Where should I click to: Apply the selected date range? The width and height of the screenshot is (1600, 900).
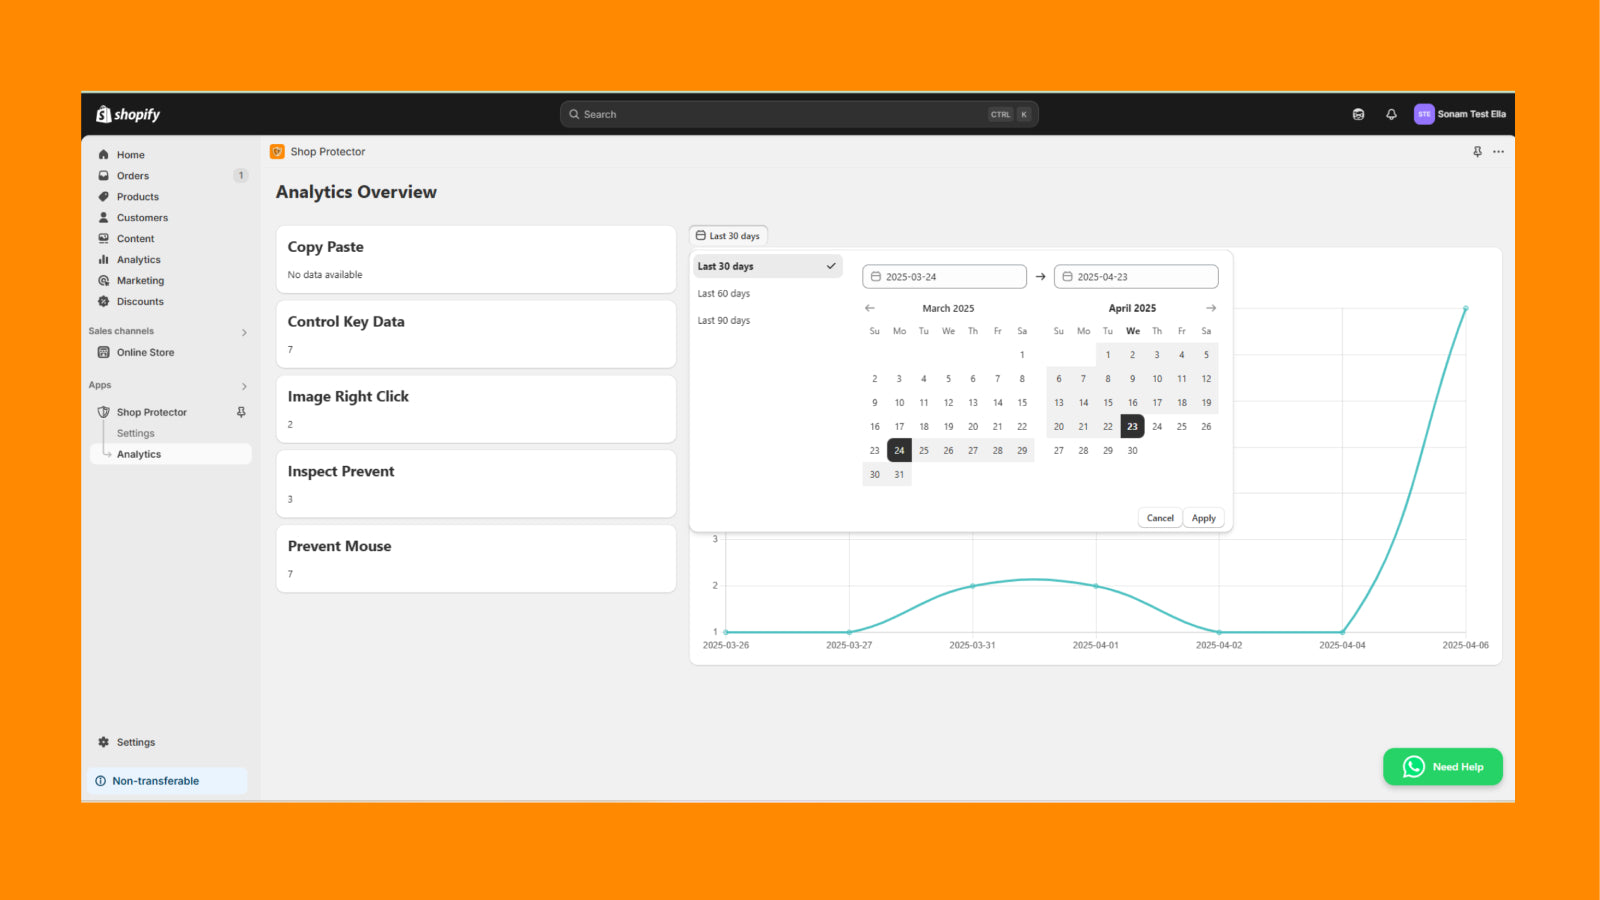(1203, 517)
